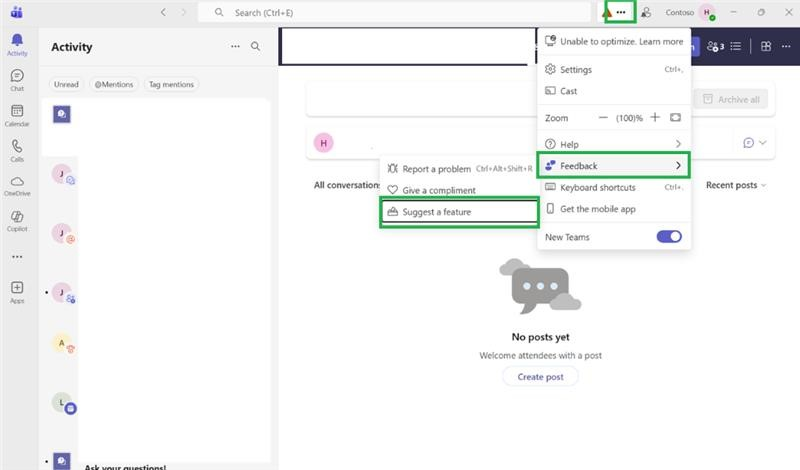This screenshot has width=800, height=470.
Task: Toggle the New Teams switch off
Action: point(669,237)
